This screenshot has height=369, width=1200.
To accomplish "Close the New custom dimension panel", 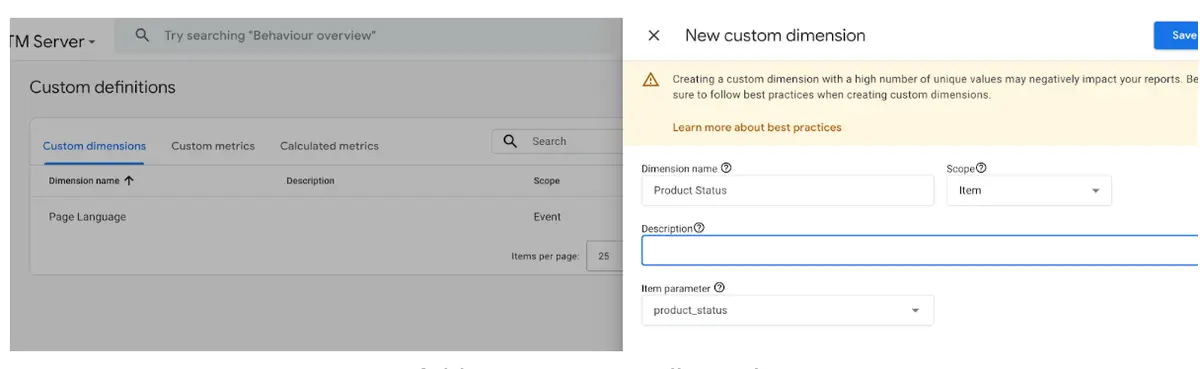I will click(654, 36).
